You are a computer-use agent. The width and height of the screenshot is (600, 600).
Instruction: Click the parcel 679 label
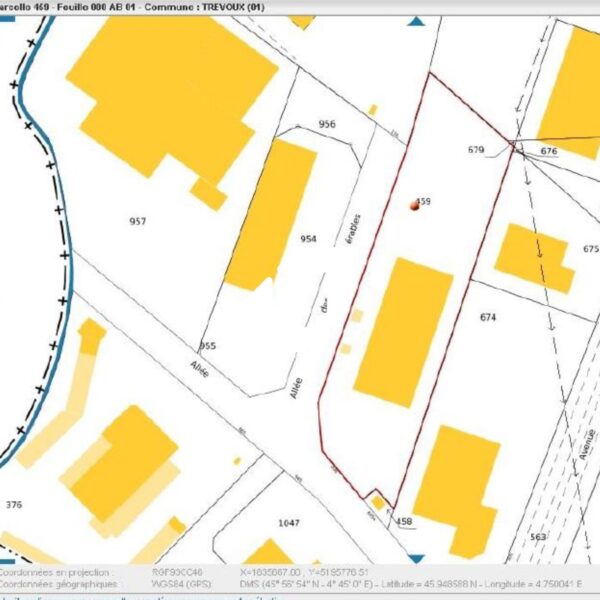(476, 150)
